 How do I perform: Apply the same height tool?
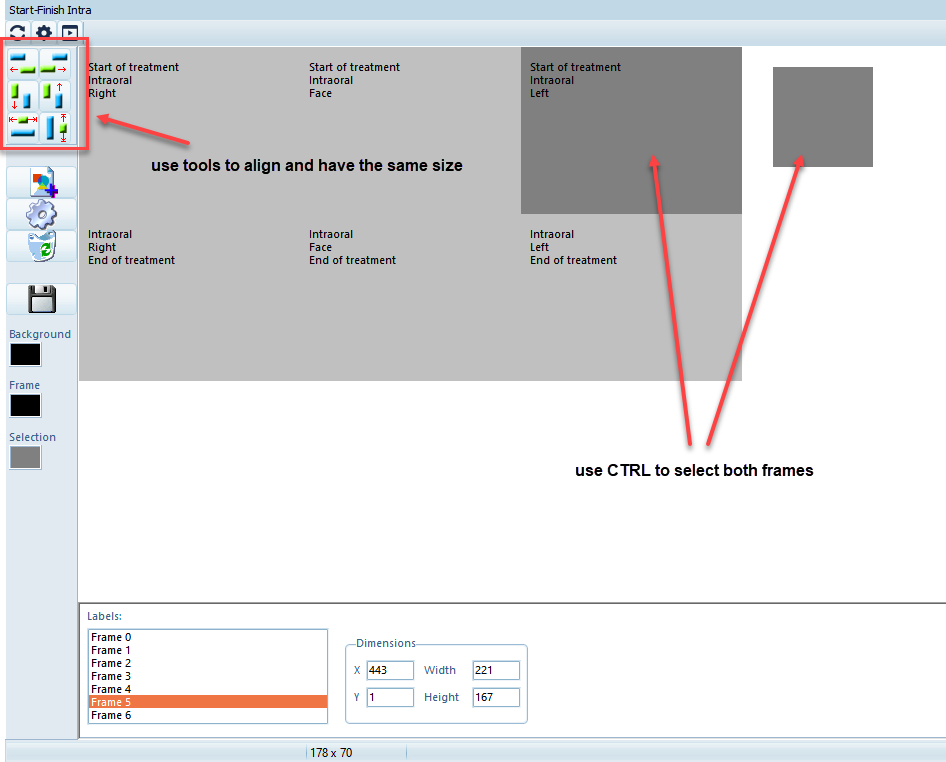point(55,126)
